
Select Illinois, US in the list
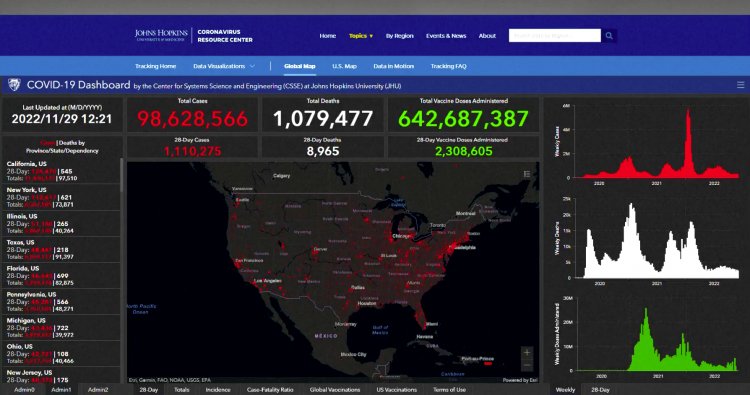[61, 223]
